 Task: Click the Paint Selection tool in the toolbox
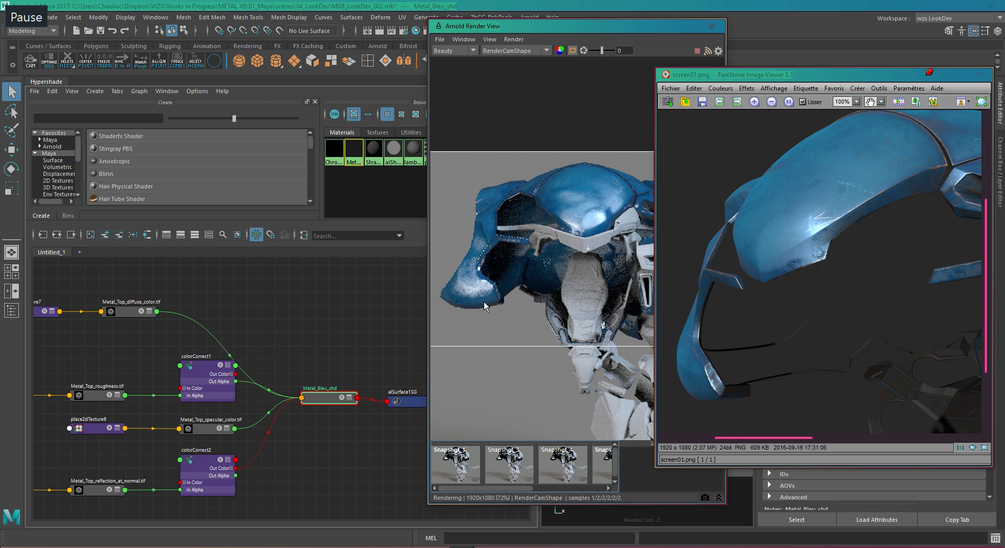click(x=12, y=130)
